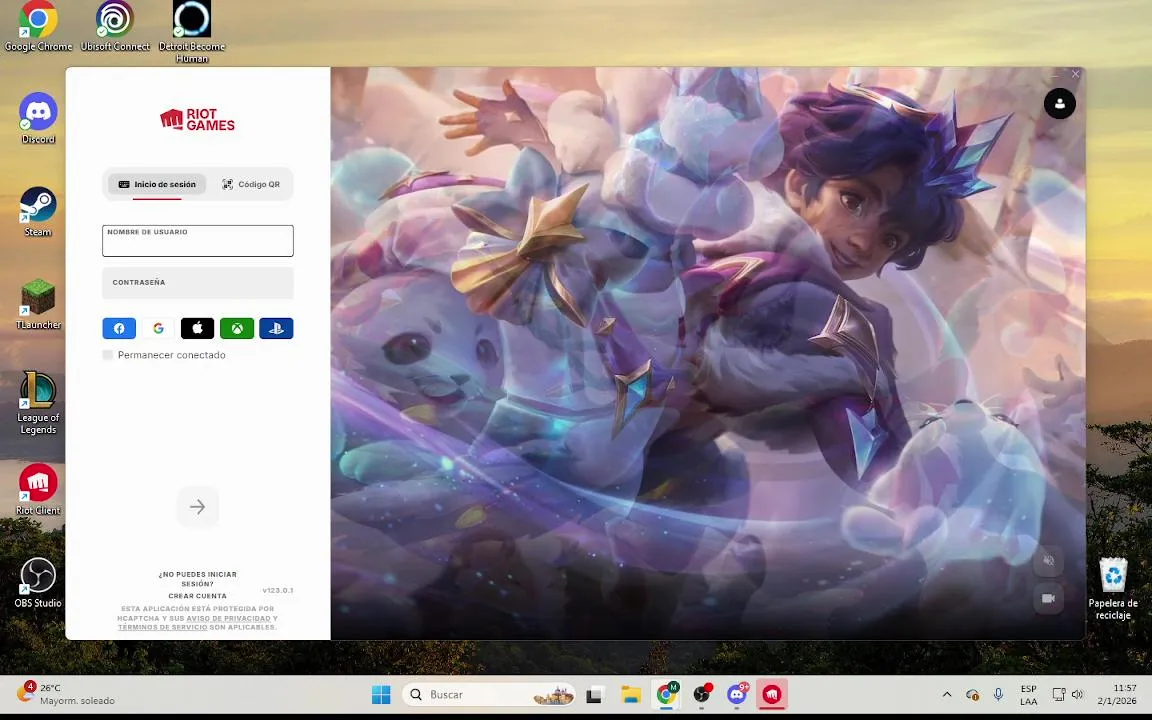Screen dimensions: 1152x720
Task: Open the account profile icon
Action: click(x=1059, y=104)
